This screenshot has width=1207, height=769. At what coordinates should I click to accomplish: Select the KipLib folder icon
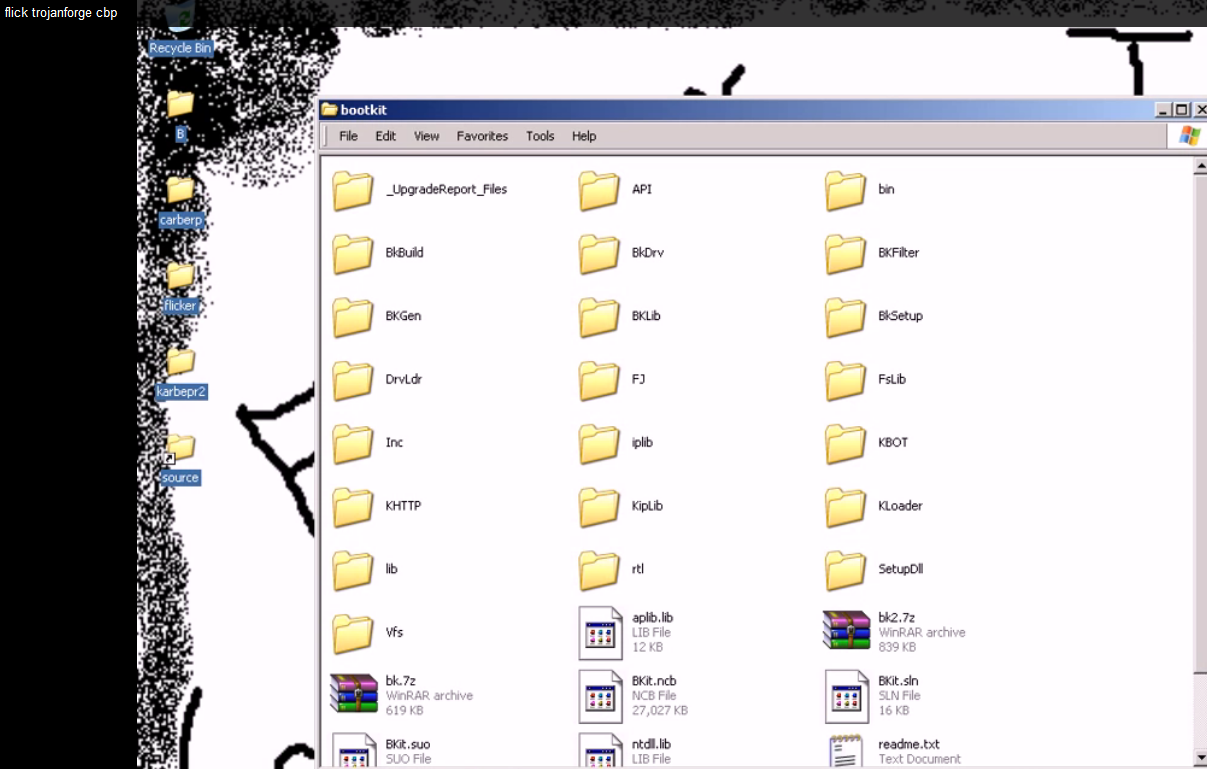(599, 506)
